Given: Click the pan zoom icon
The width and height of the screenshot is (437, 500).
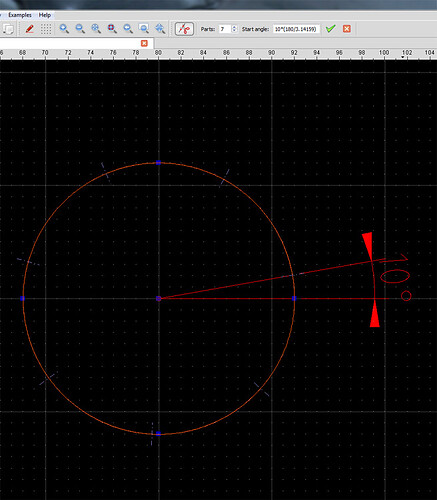Looking at the screenshot, I should click(160, 29).
